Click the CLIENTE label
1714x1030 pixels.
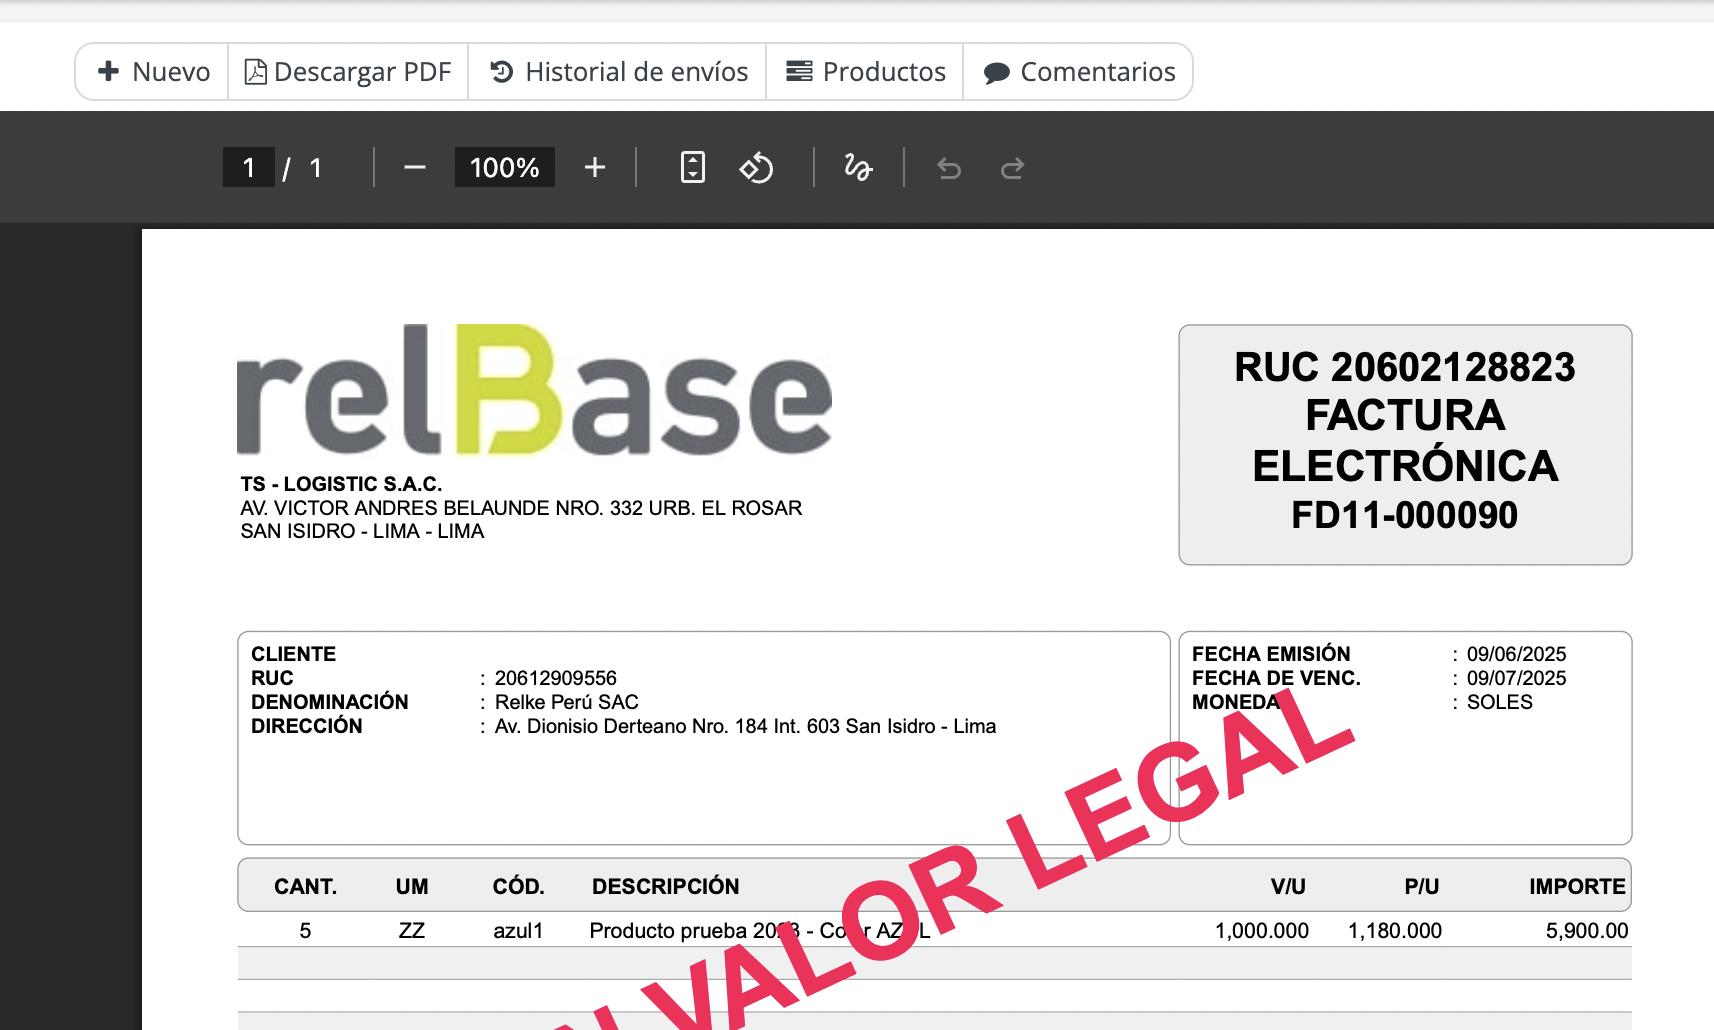(x=293, y=654)
